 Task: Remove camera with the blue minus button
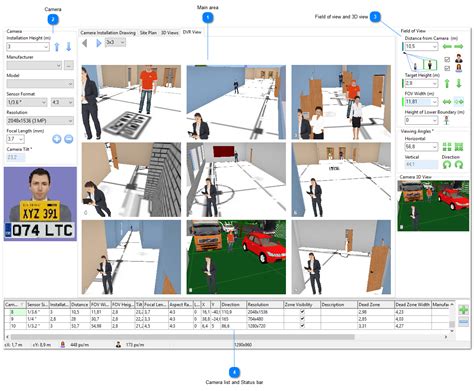coord(464,322)
